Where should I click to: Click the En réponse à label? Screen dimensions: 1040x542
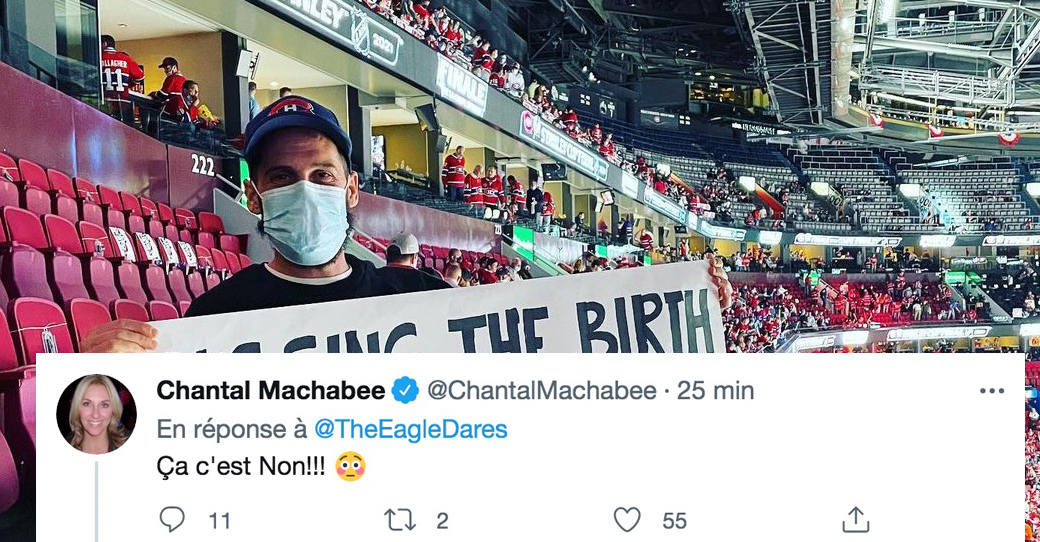pyautogui.click(x=232, y=429)
